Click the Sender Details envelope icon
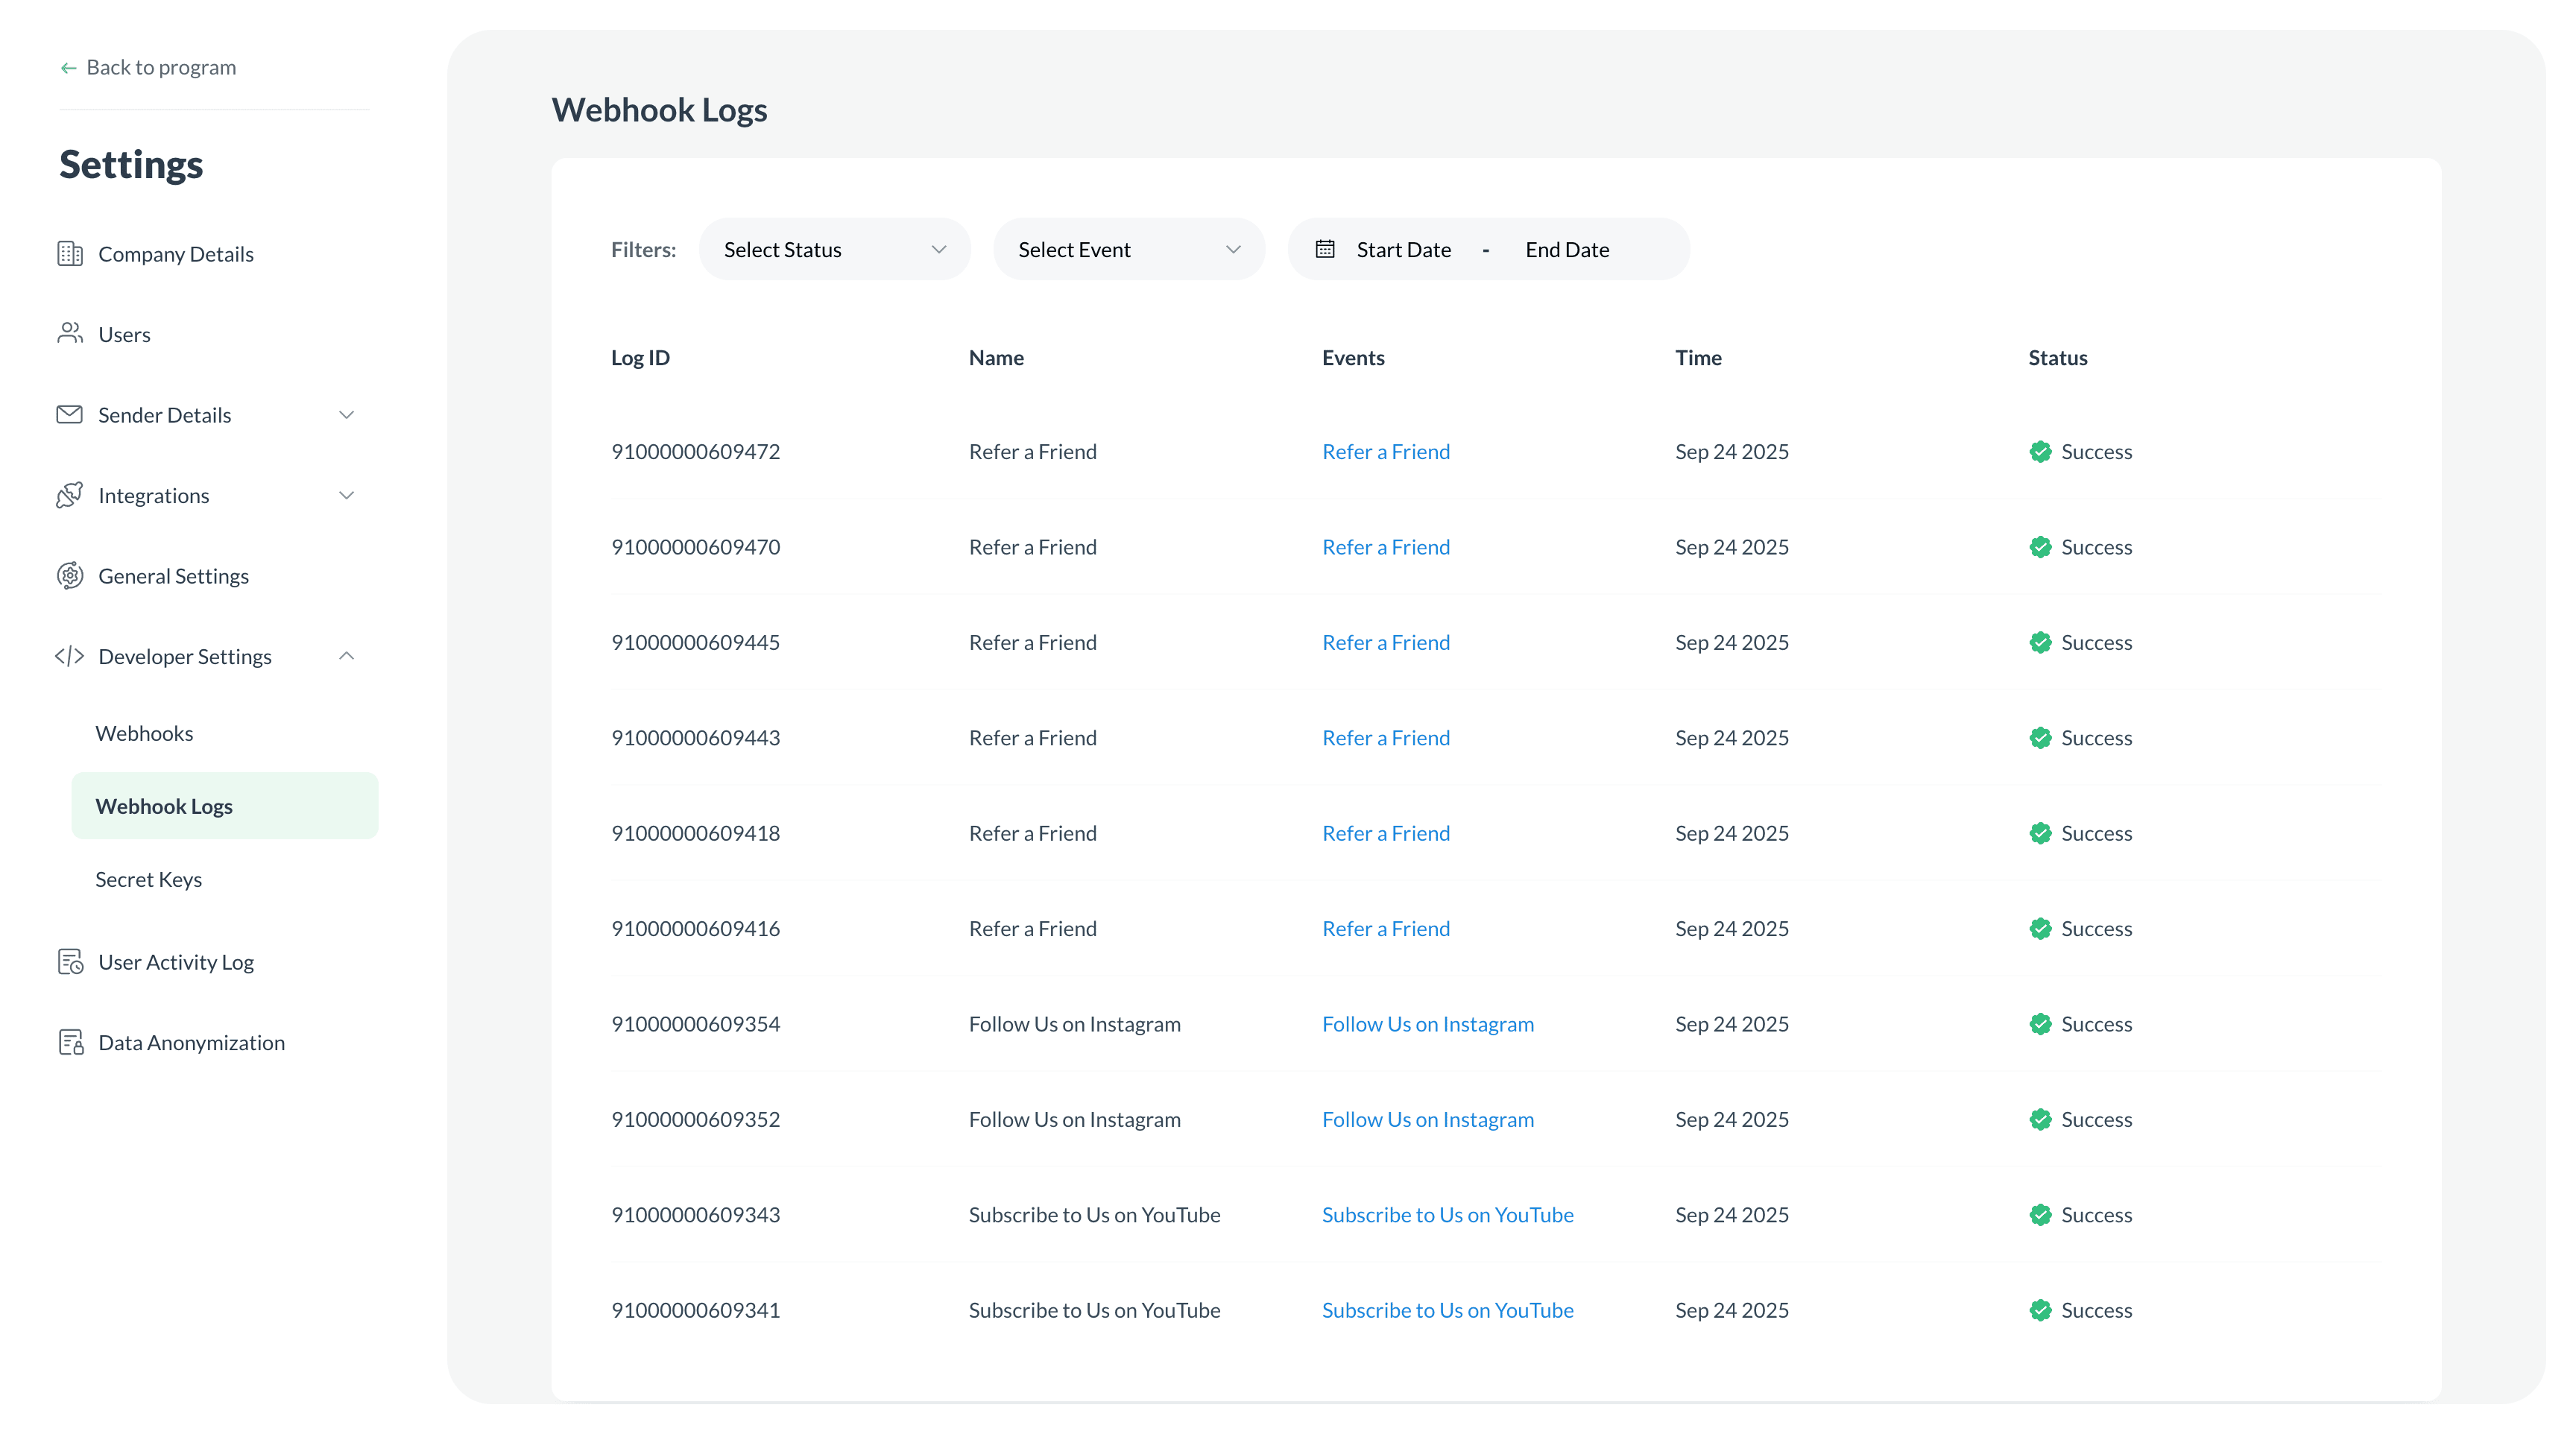The image size is (2576, 1434). coord(69,414)
